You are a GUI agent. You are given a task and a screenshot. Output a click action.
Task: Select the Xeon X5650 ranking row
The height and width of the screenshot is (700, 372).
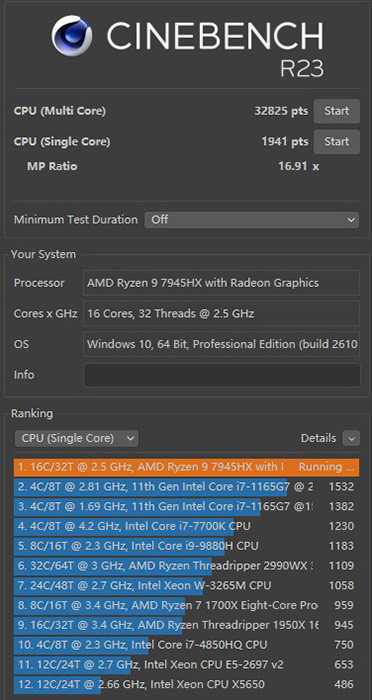coord(186,684)
